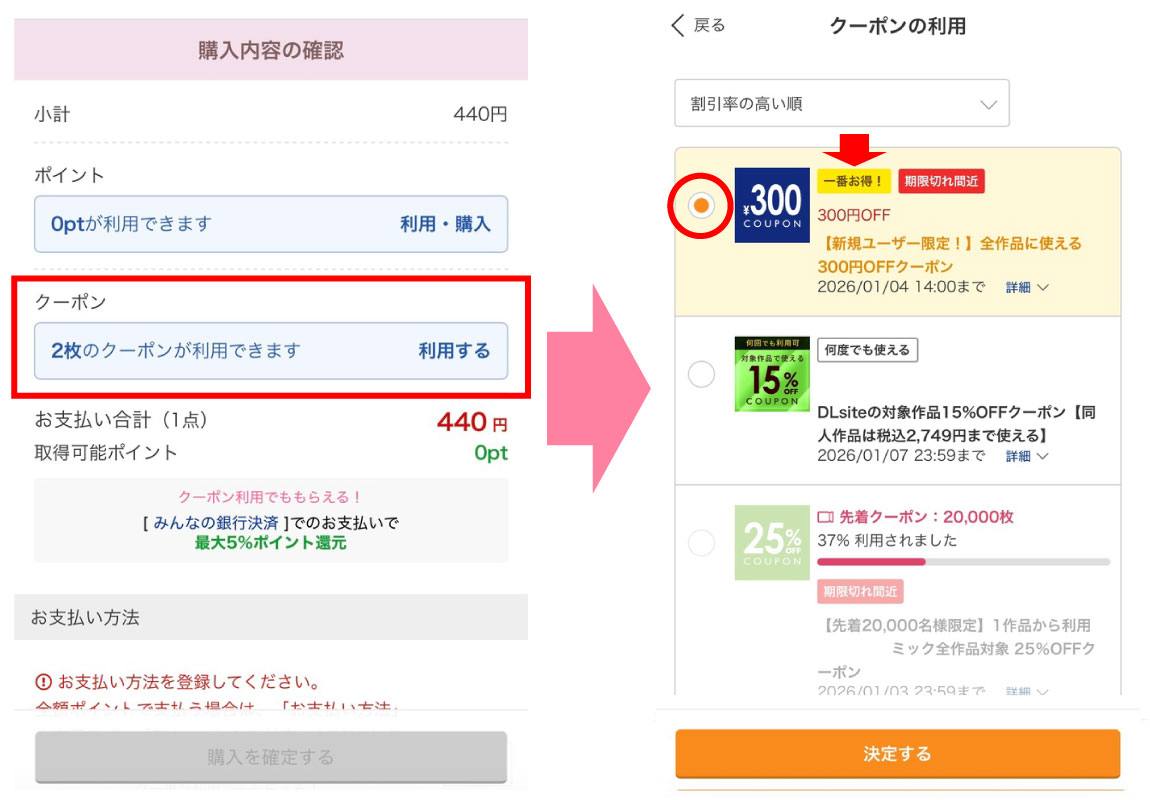Click the 25% OFF coupon image
The width and height of the screenshot is (1150, 800).
click(x=772, y=542)
